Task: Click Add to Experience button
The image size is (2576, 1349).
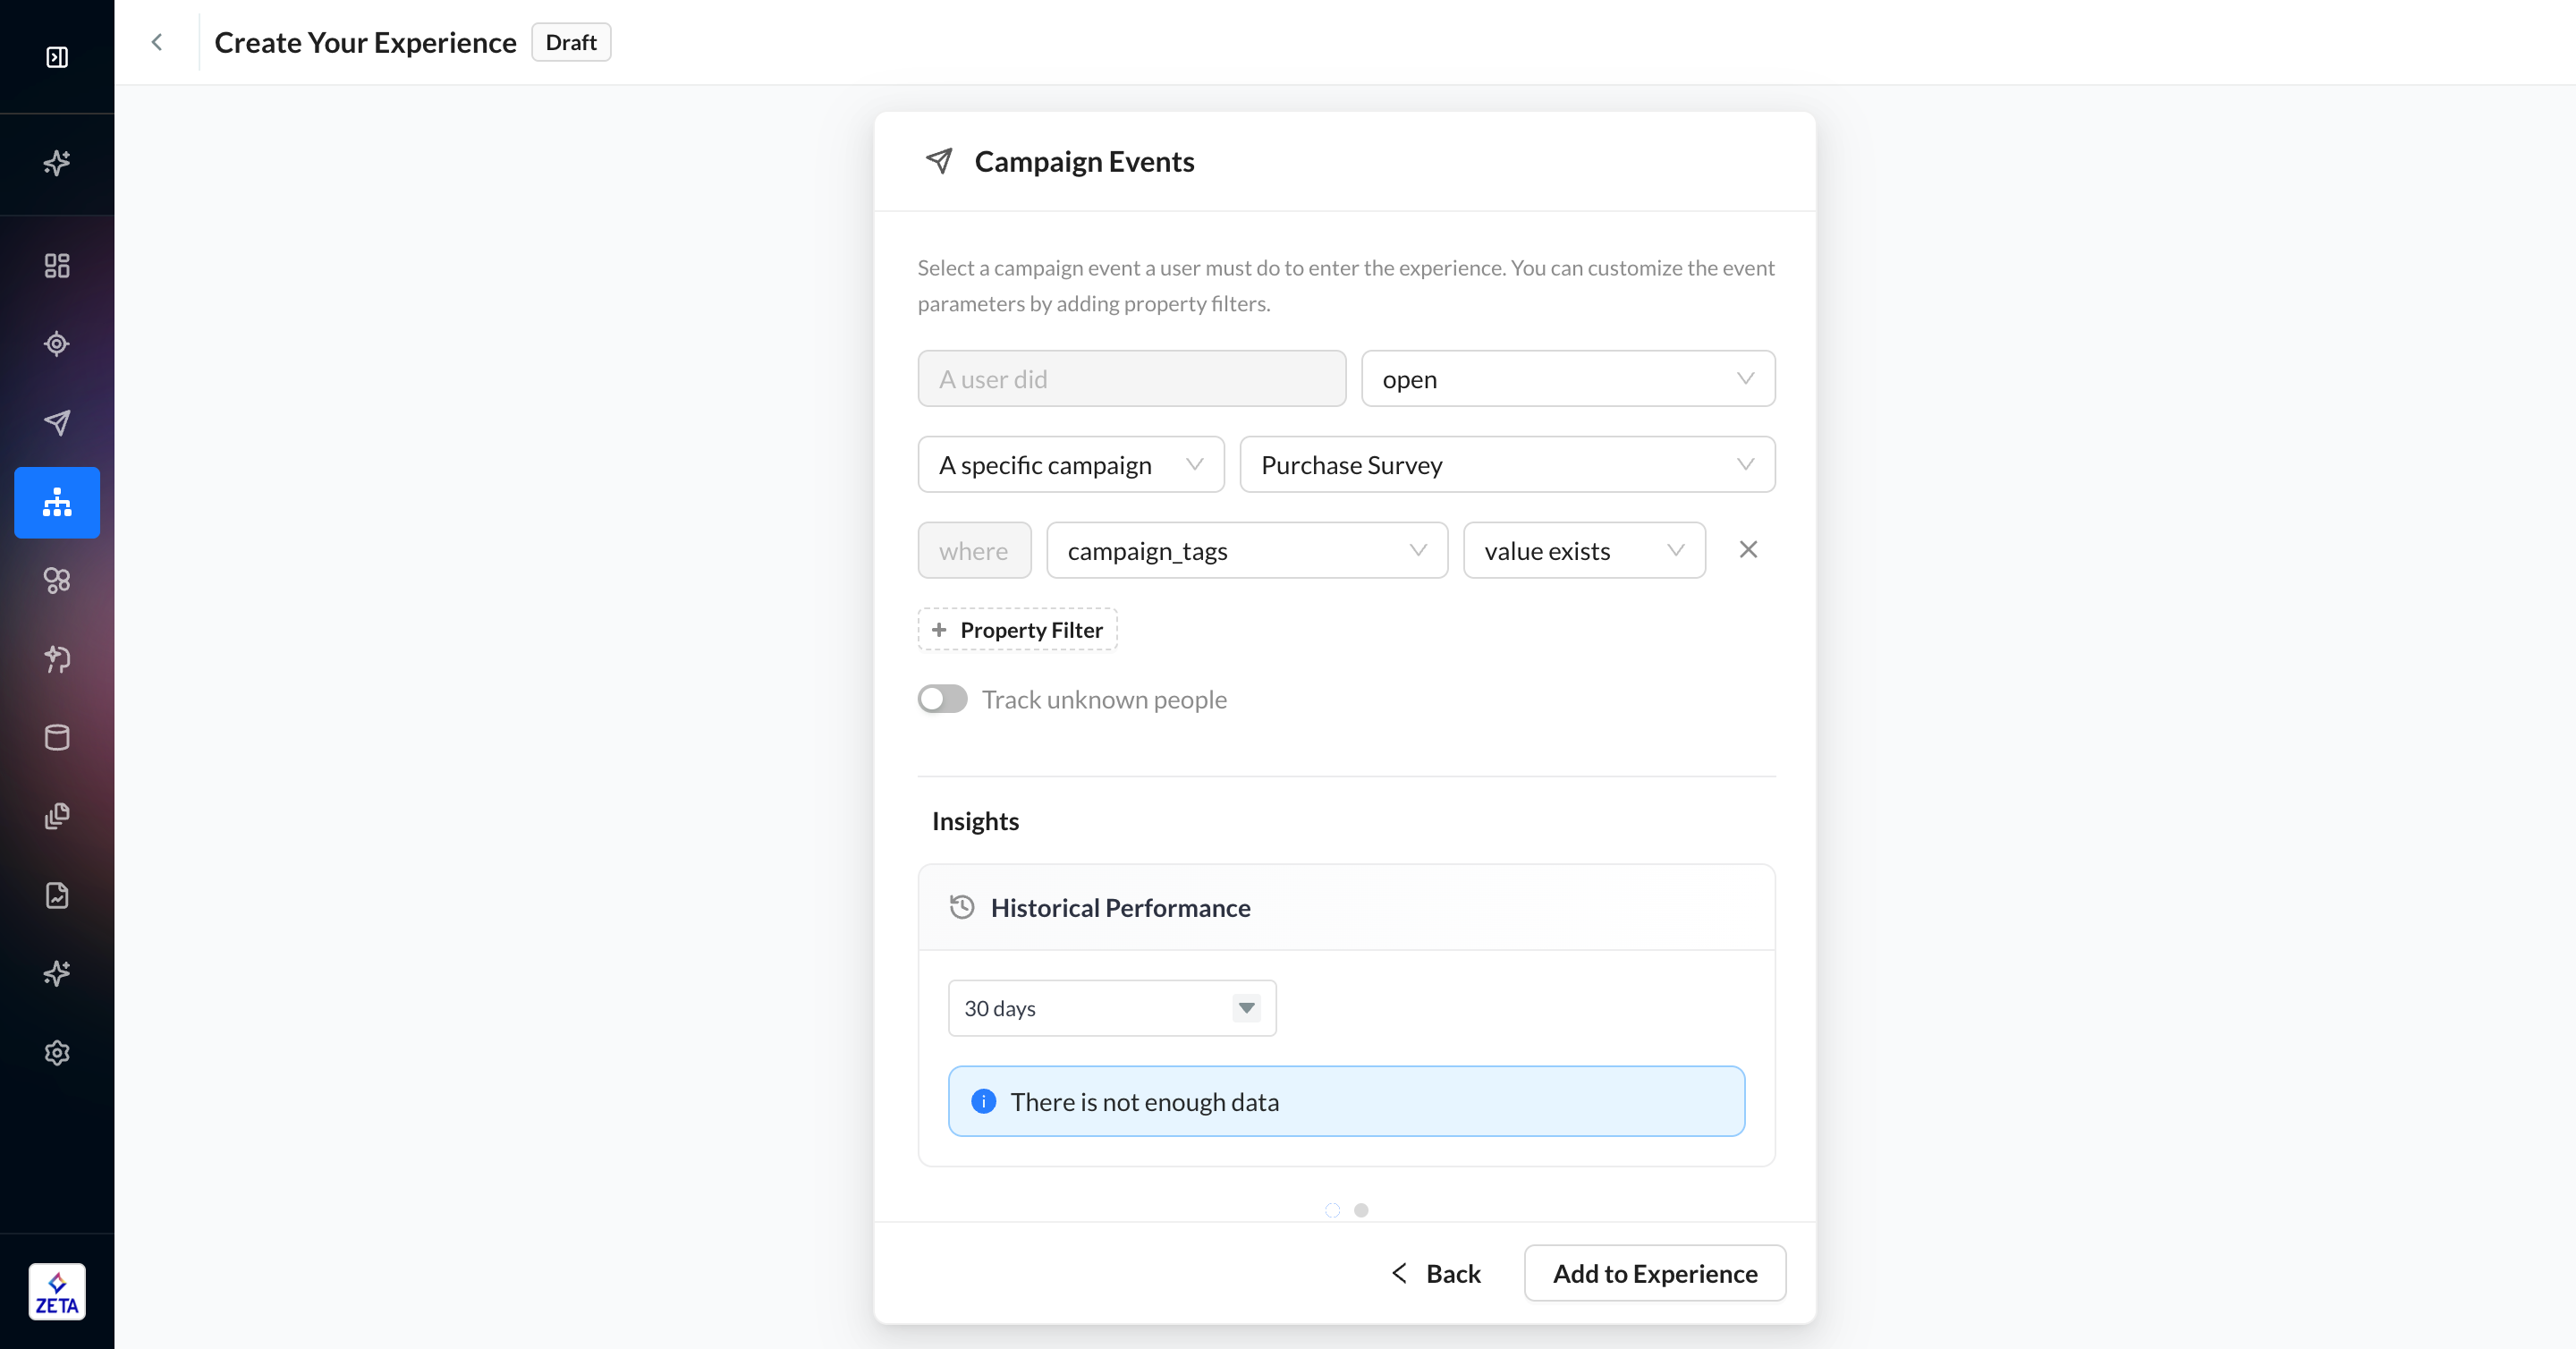Action: point(1654,1273)
